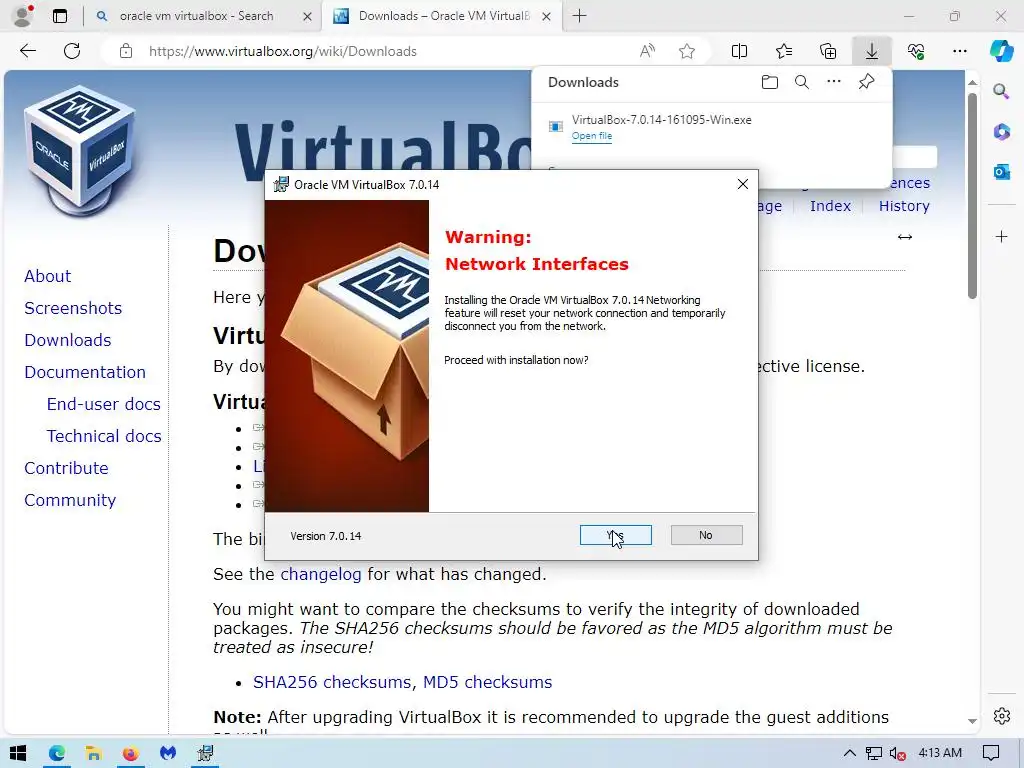
Task: Open sidebar settings gear icon
Action: [x=1001, y=716]
